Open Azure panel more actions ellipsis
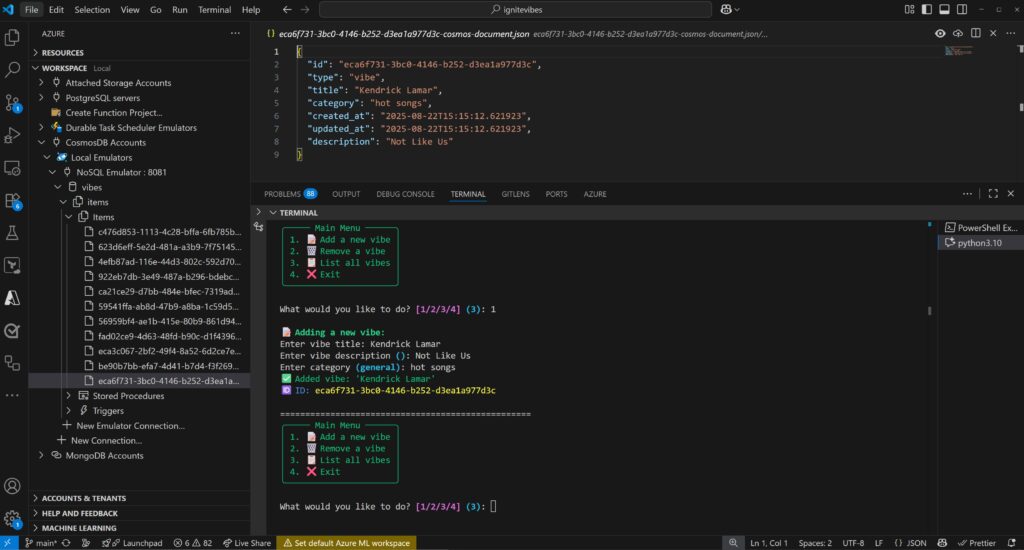The image size is (1024, 550). coord(235,33)
